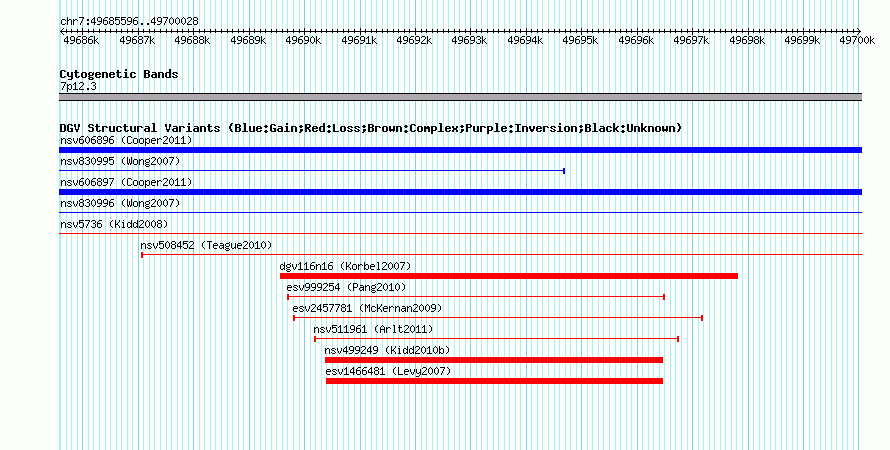890x450 pixels.
Task: Click the 49698k ruler tick label
Action: tap(747, 40)
